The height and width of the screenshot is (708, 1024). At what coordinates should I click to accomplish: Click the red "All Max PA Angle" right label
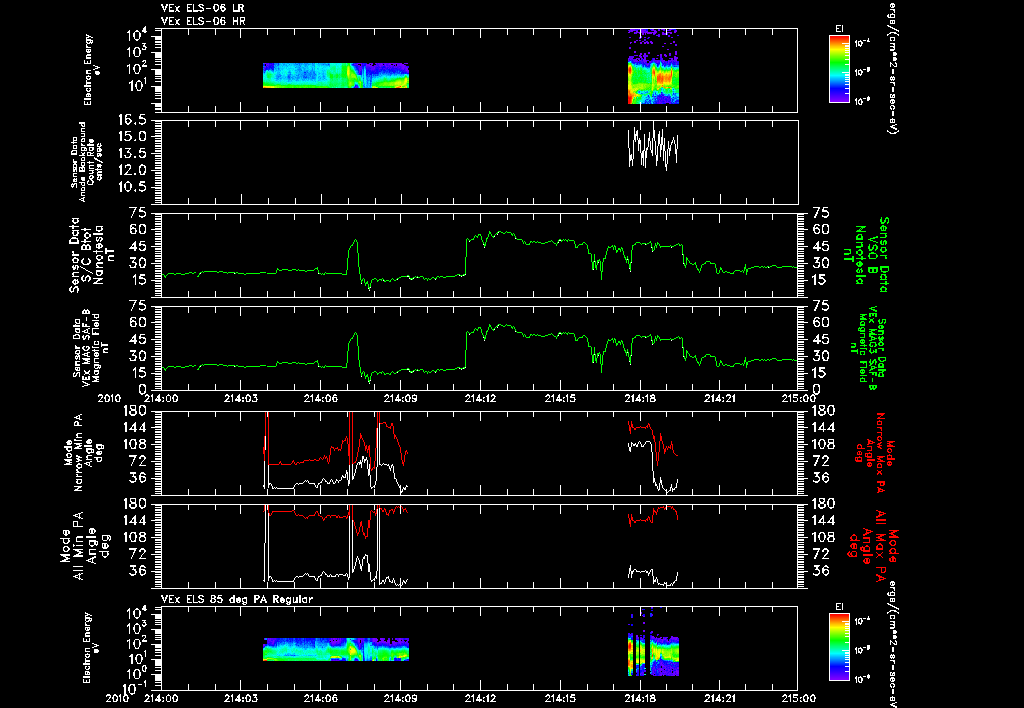tap(872, 545)
